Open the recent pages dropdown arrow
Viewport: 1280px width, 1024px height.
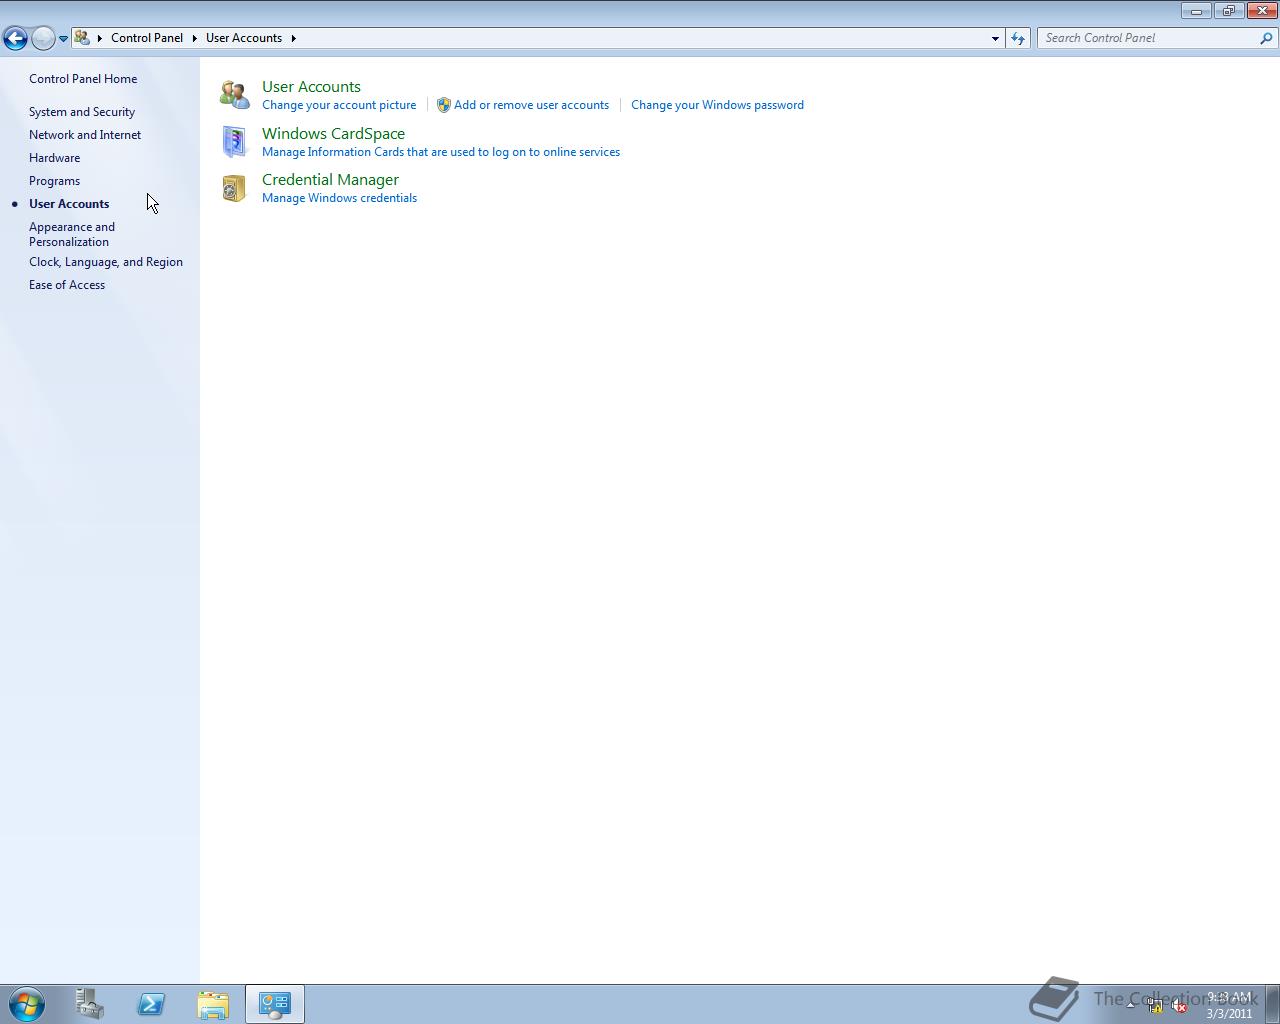pyautogui.click(x=63, y=39)
